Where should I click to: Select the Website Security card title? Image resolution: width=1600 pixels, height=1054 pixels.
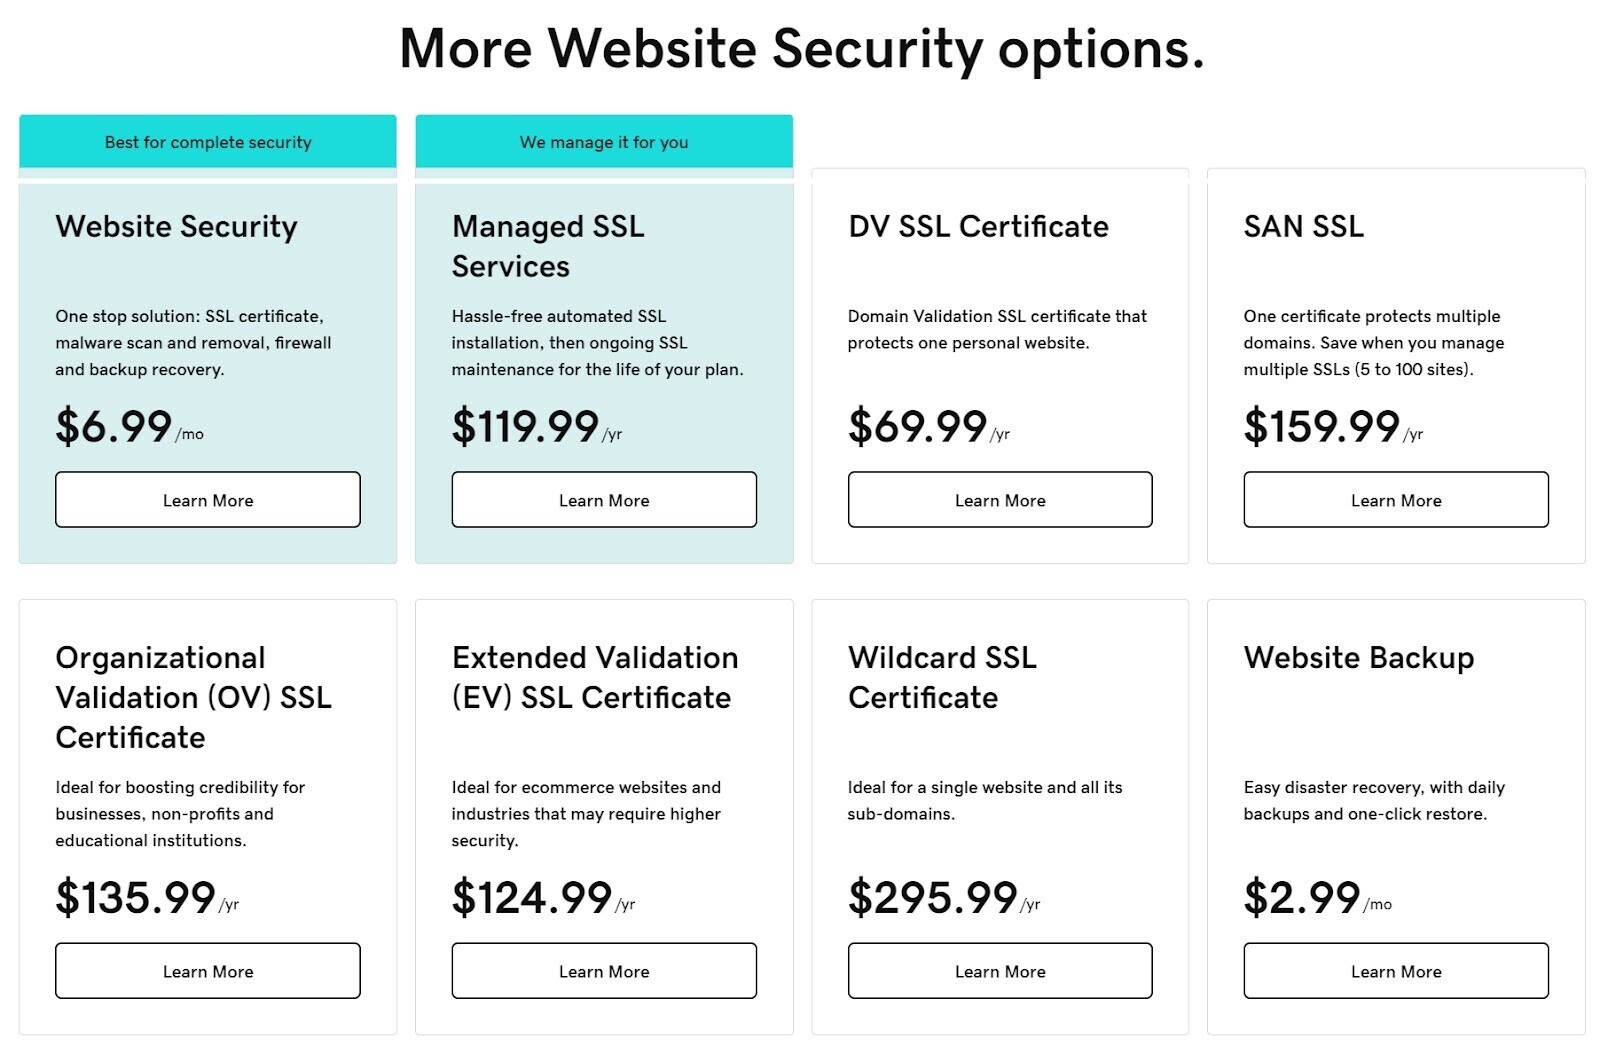(175, 228)
